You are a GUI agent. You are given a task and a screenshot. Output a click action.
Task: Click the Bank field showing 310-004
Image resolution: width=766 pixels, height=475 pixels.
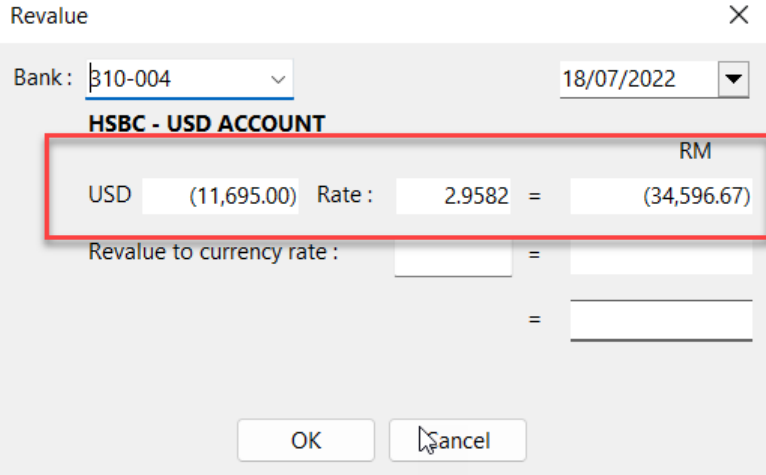[x=175, y=78]
